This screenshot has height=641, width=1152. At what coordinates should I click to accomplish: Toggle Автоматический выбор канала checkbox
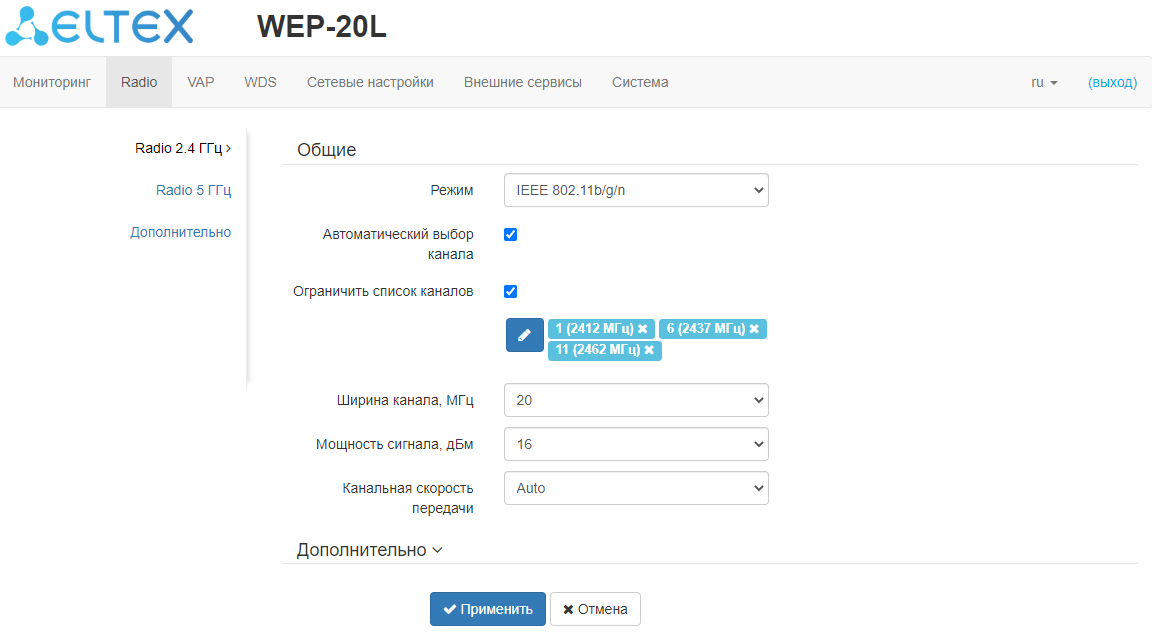pyautogui.click(x=511, y=234)
